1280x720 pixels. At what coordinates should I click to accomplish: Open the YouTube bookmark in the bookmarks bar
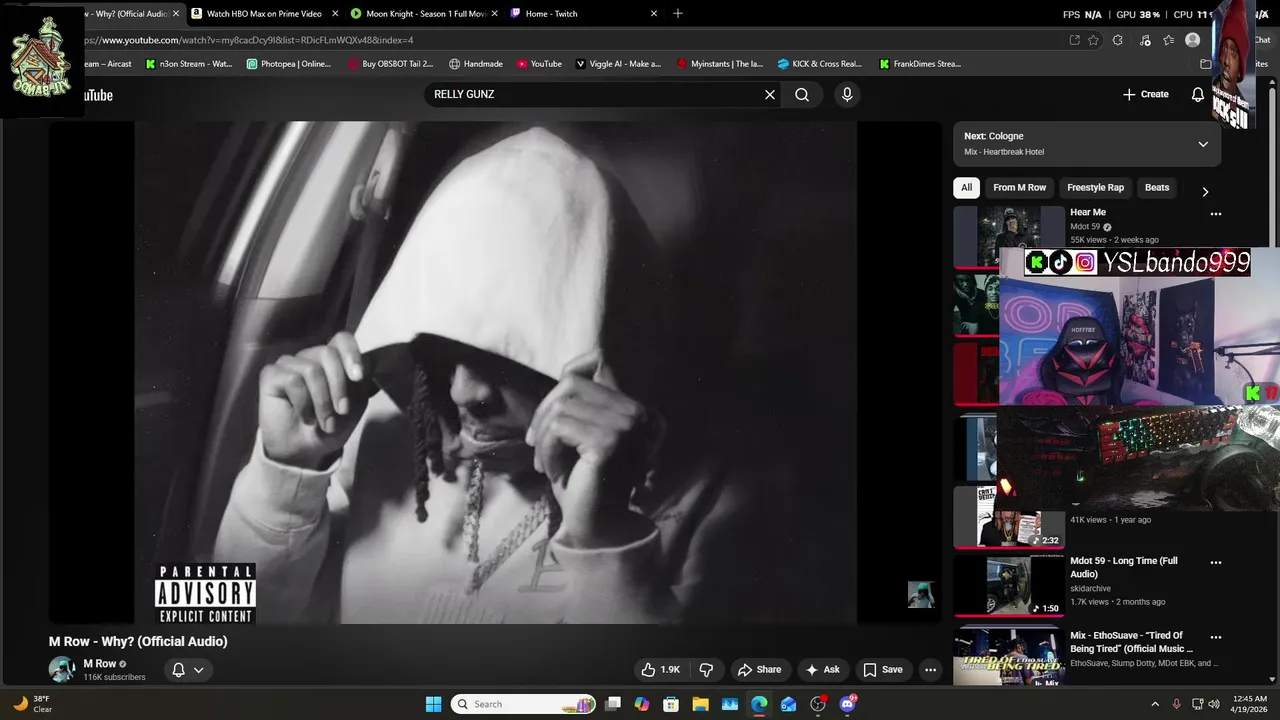[539, 64]
